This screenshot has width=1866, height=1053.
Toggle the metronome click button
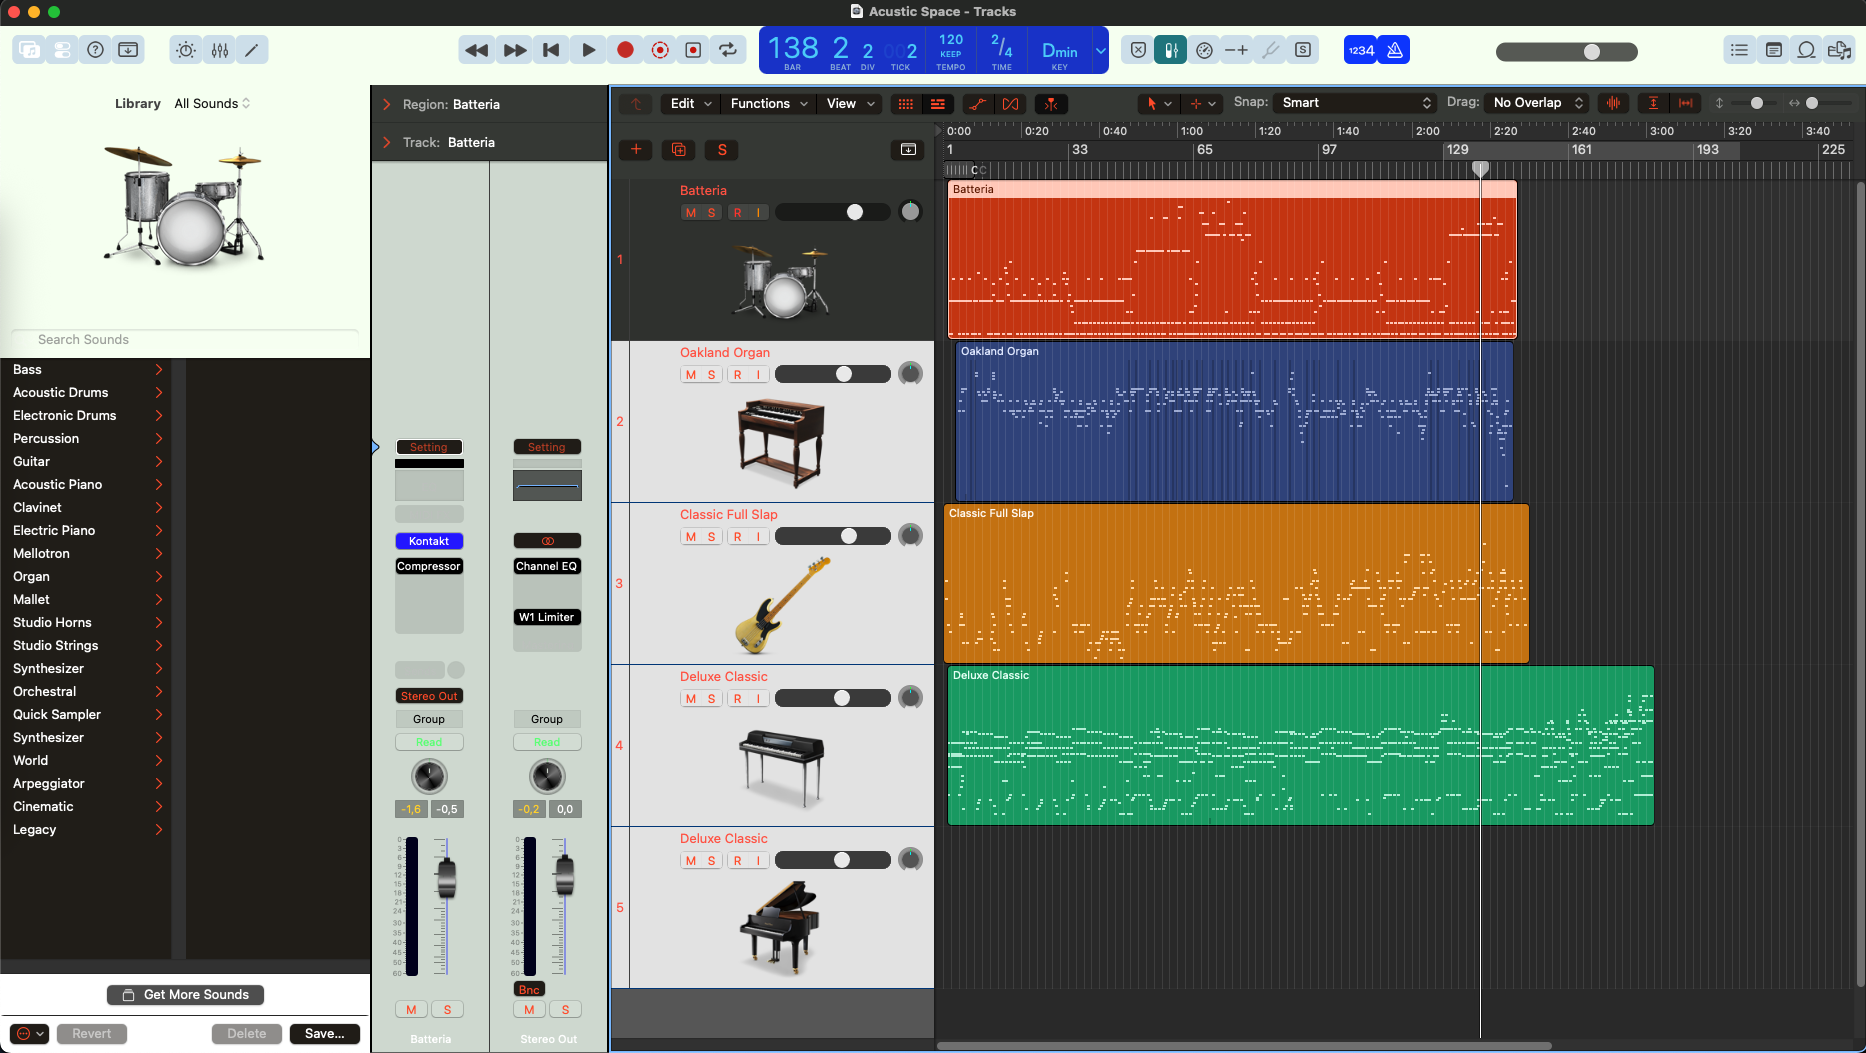(1395, 50)
